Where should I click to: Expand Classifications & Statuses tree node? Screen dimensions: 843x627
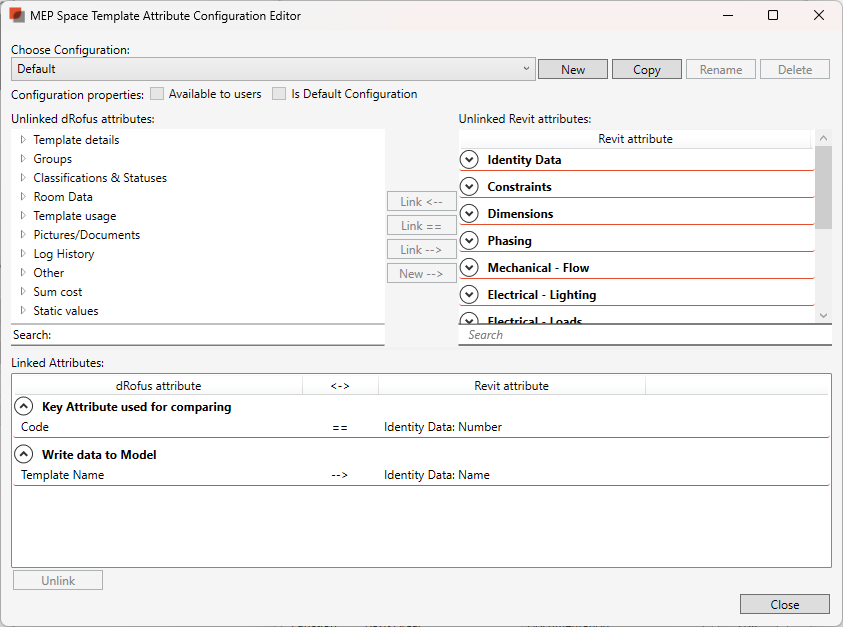[x=23, y=178]
